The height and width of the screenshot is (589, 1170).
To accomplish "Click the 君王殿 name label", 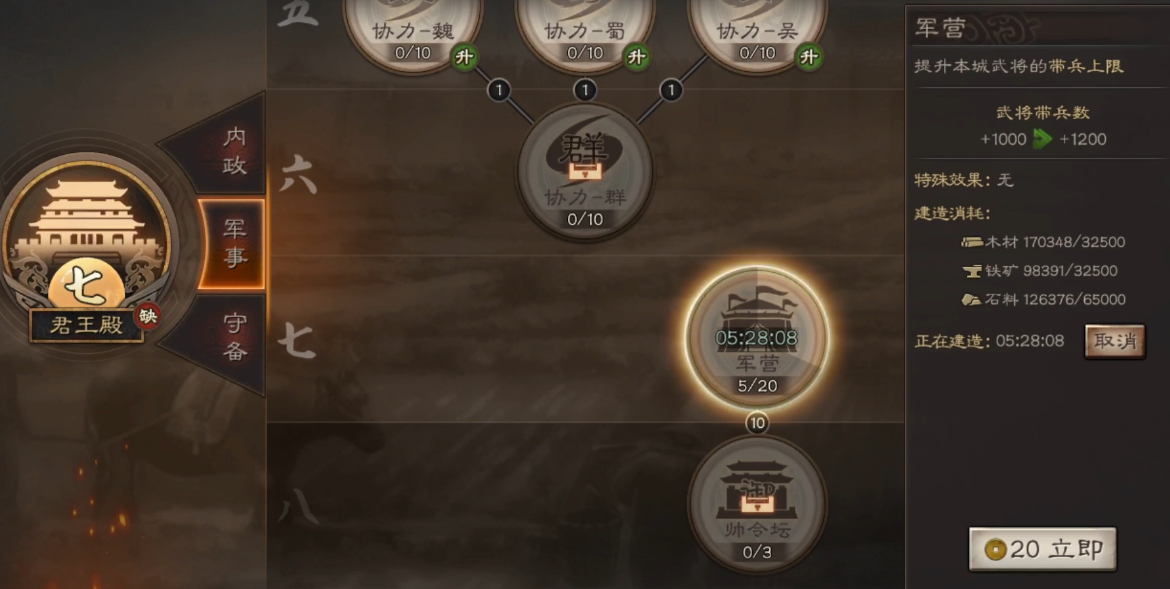I will pyautogui.click(x=87, y=326).
